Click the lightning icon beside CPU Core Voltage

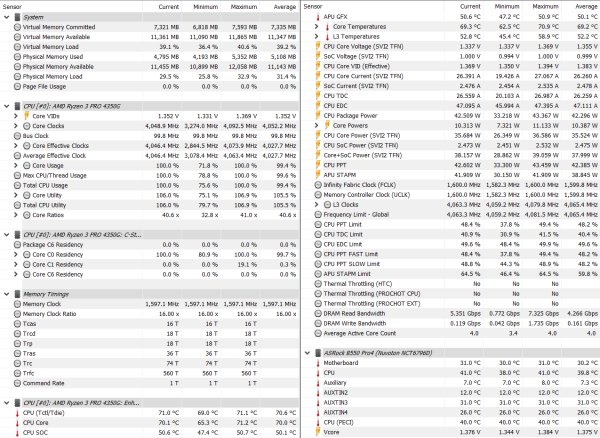318,46
